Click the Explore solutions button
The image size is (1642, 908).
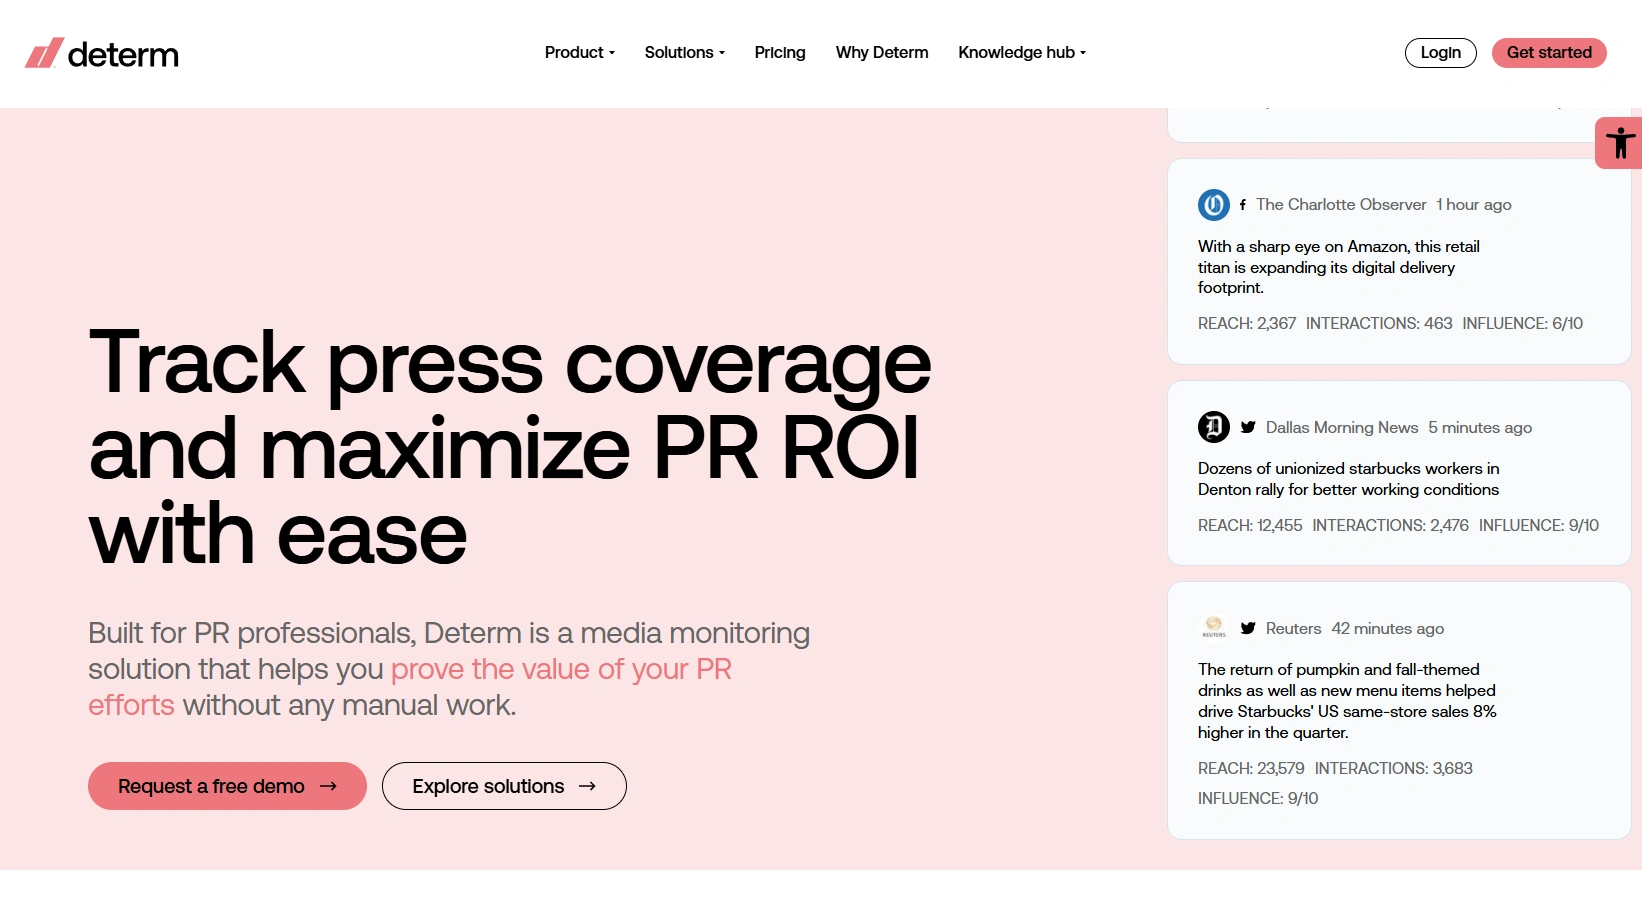click(x=504, y=786)
